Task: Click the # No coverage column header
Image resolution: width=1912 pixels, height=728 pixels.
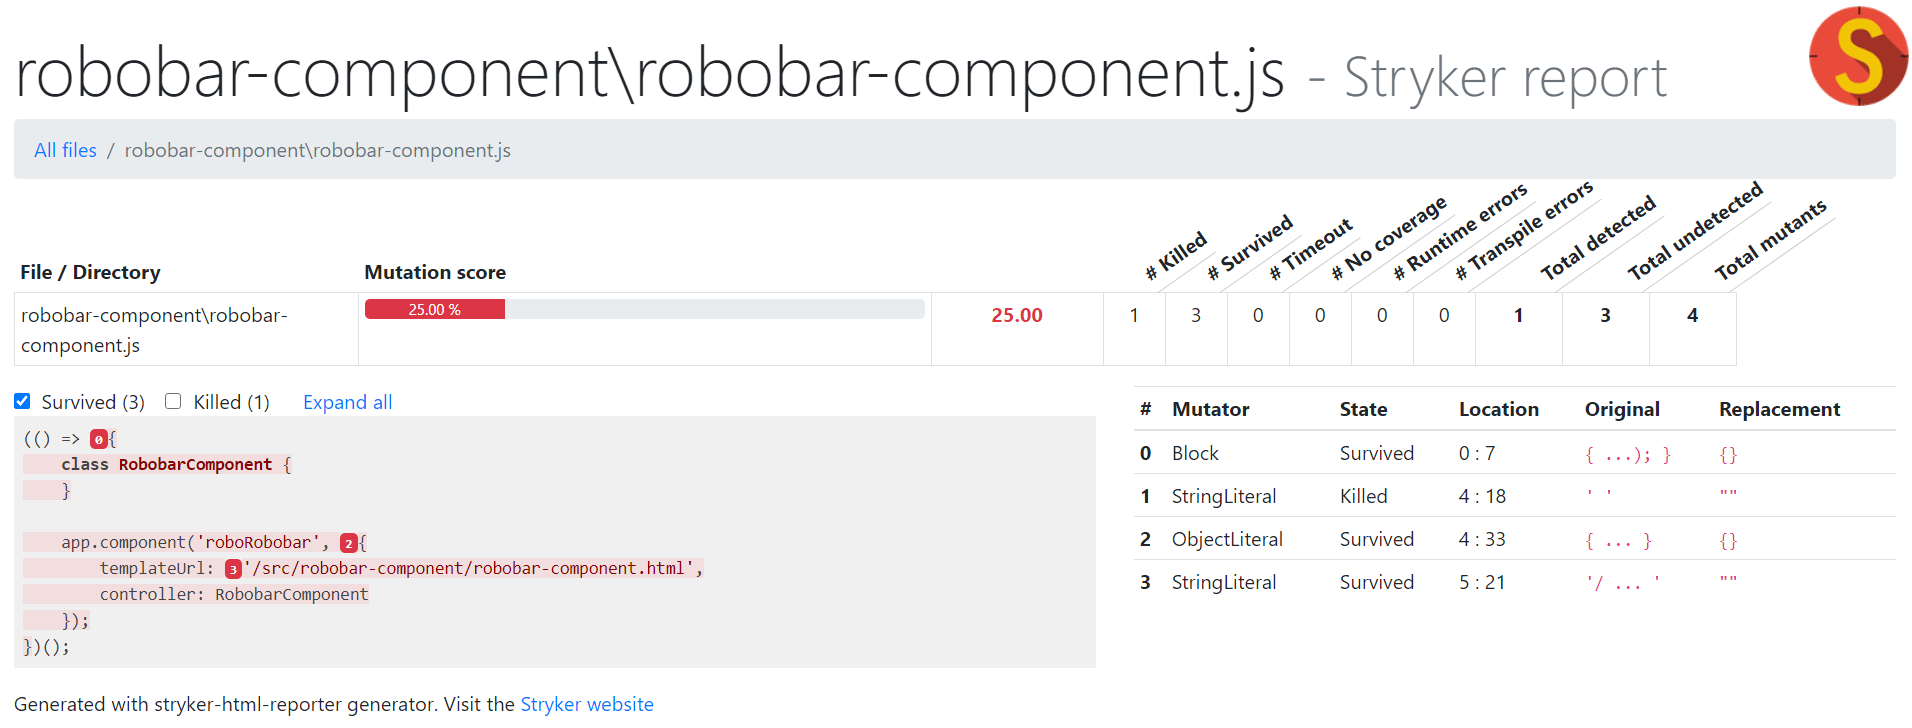Action: 1389,239
